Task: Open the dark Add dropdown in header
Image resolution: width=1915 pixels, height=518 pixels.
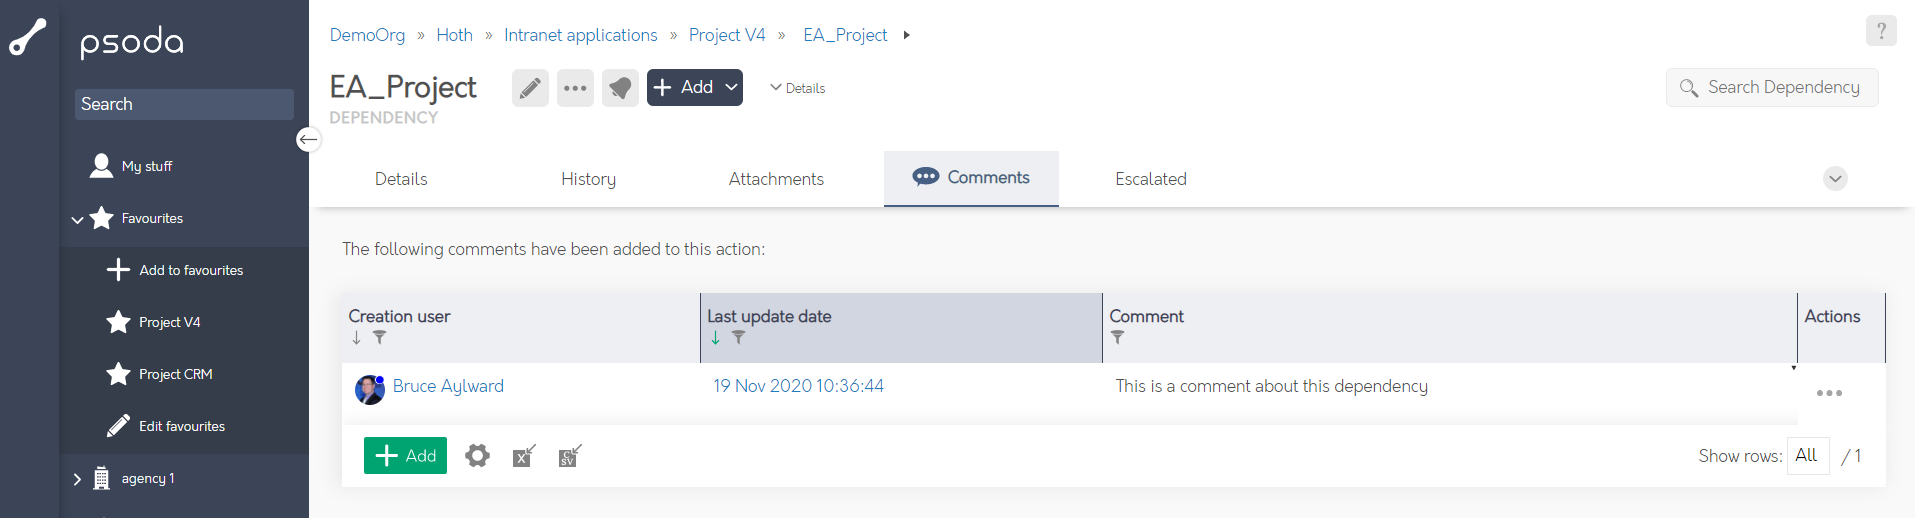Action: pyautogui.click(x=694, y=88)
